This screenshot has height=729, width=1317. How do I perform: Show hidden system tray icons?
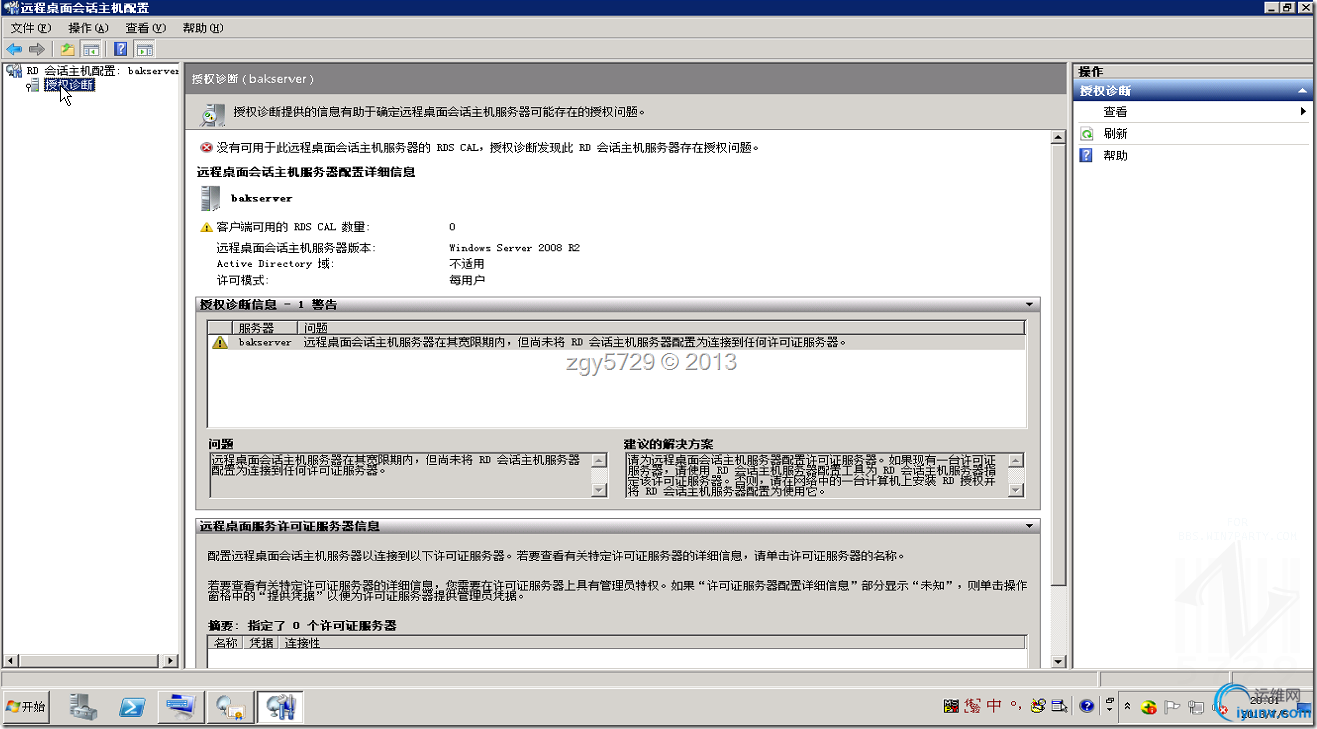coord(1128,707)
